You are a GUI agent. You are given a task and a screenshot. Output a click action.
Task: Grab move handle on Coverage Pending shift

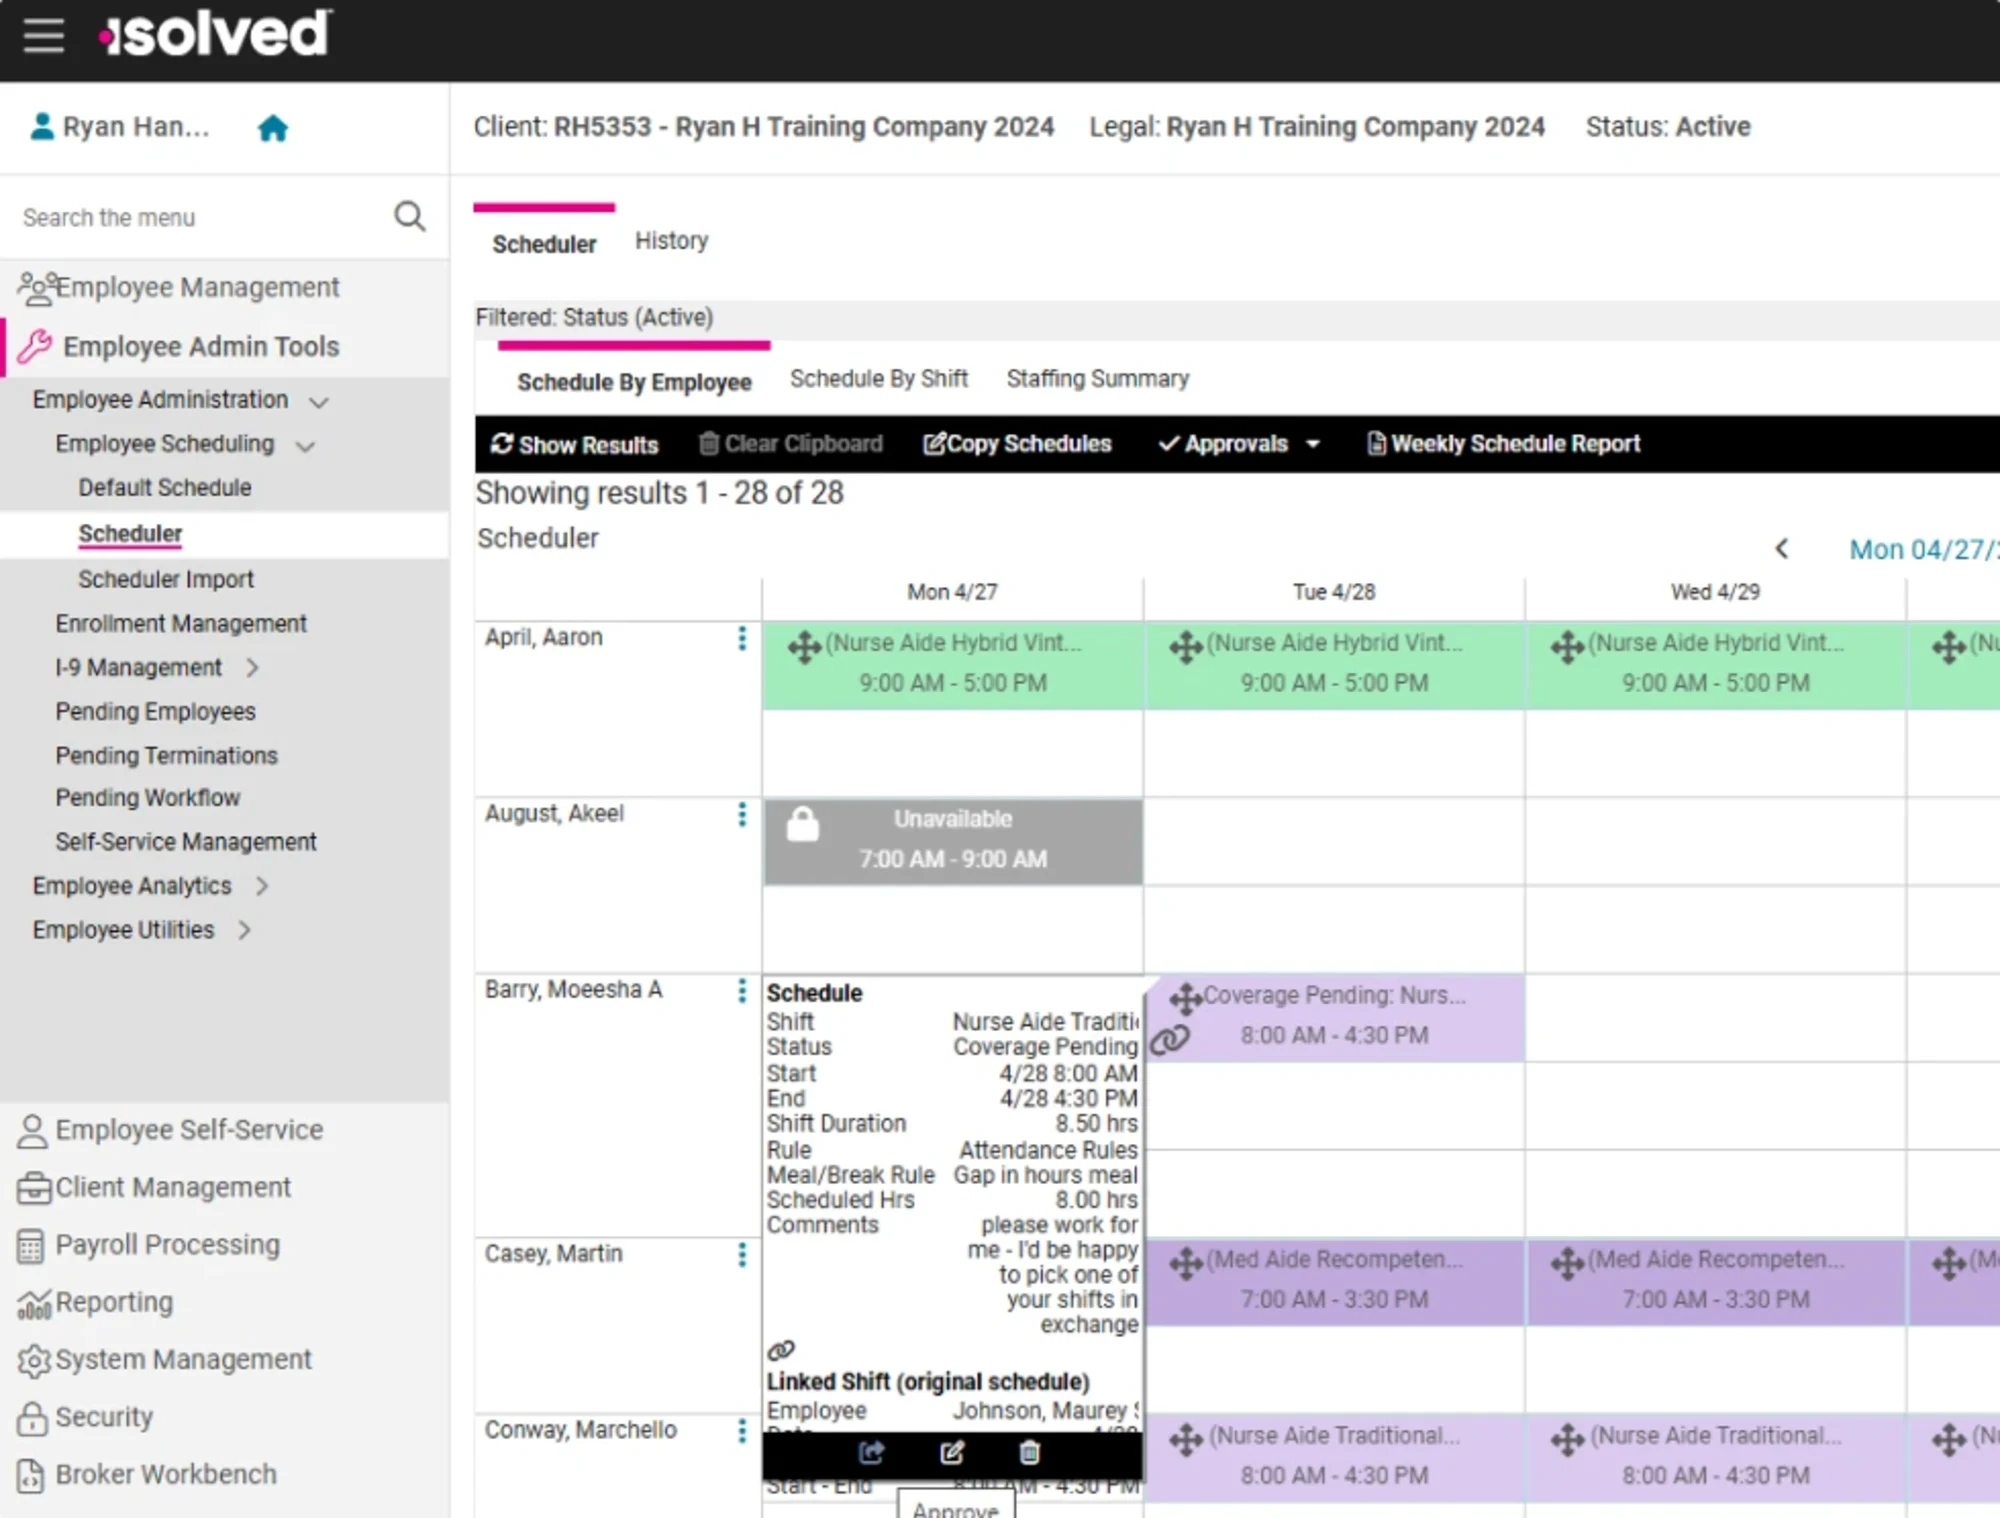coord(1185,998)
